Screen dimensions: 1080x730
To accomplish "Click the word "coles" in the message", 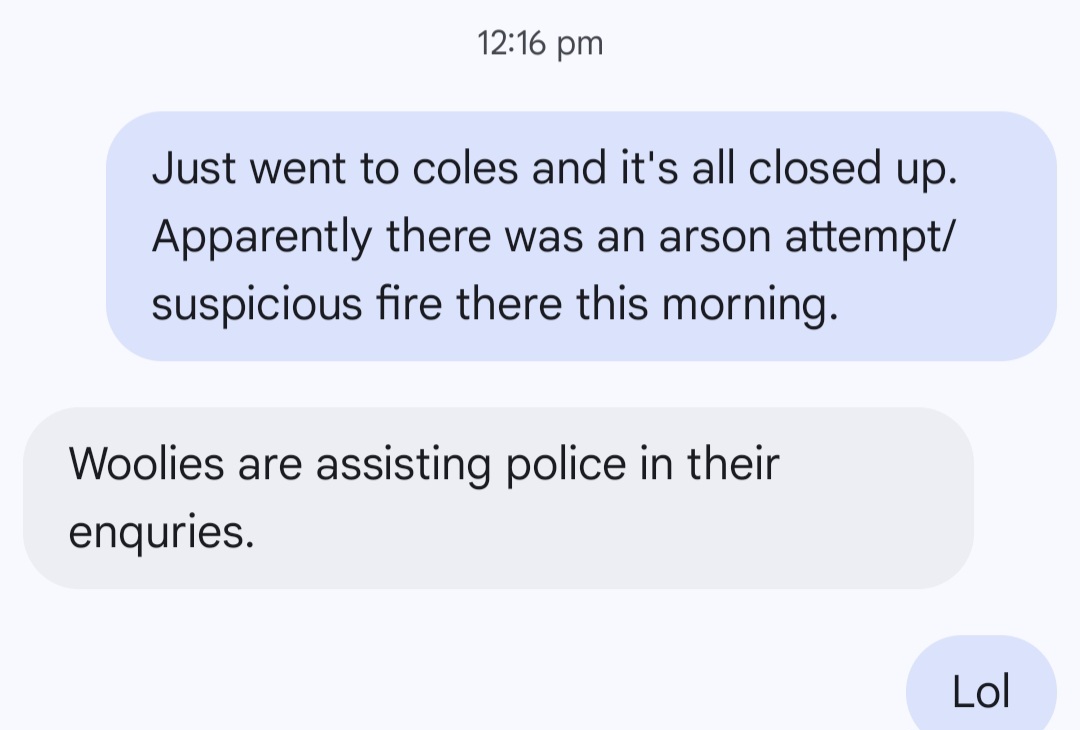I will tap(465, 169).
